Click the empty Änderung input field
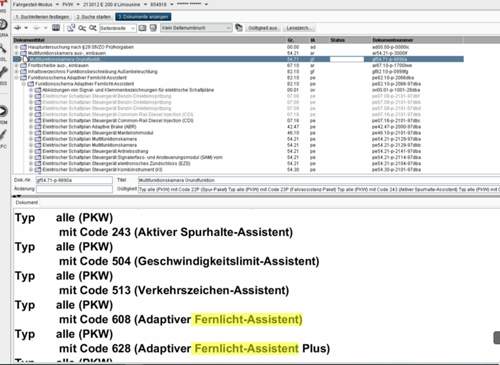Image resolution: width=500 pixels, height=365 pixels. click(x=74, y=189)
